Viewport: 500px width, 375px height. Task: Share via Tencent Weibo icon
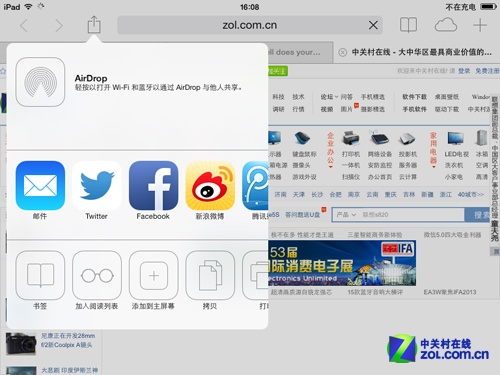coord(255,186)
